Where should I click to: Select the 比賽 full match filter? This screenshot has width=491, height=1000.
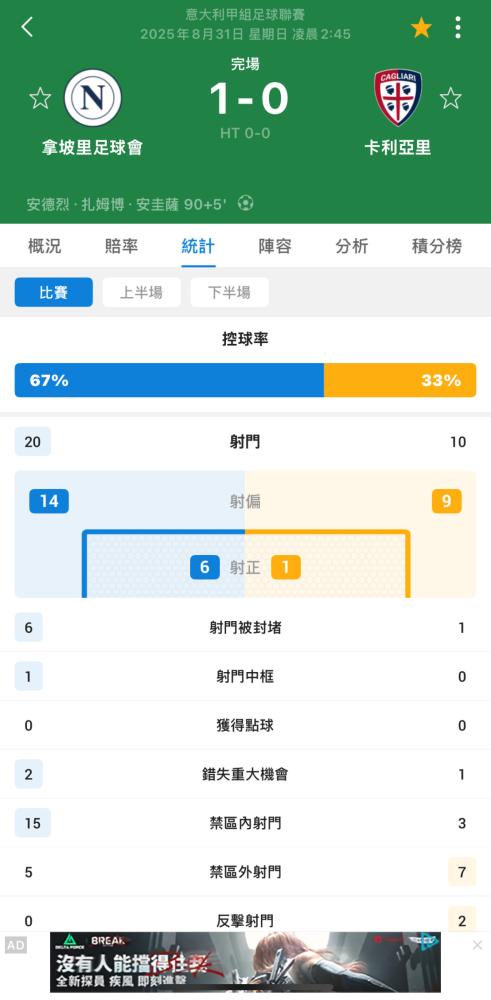pyautogui.click(x=54, y=292)
